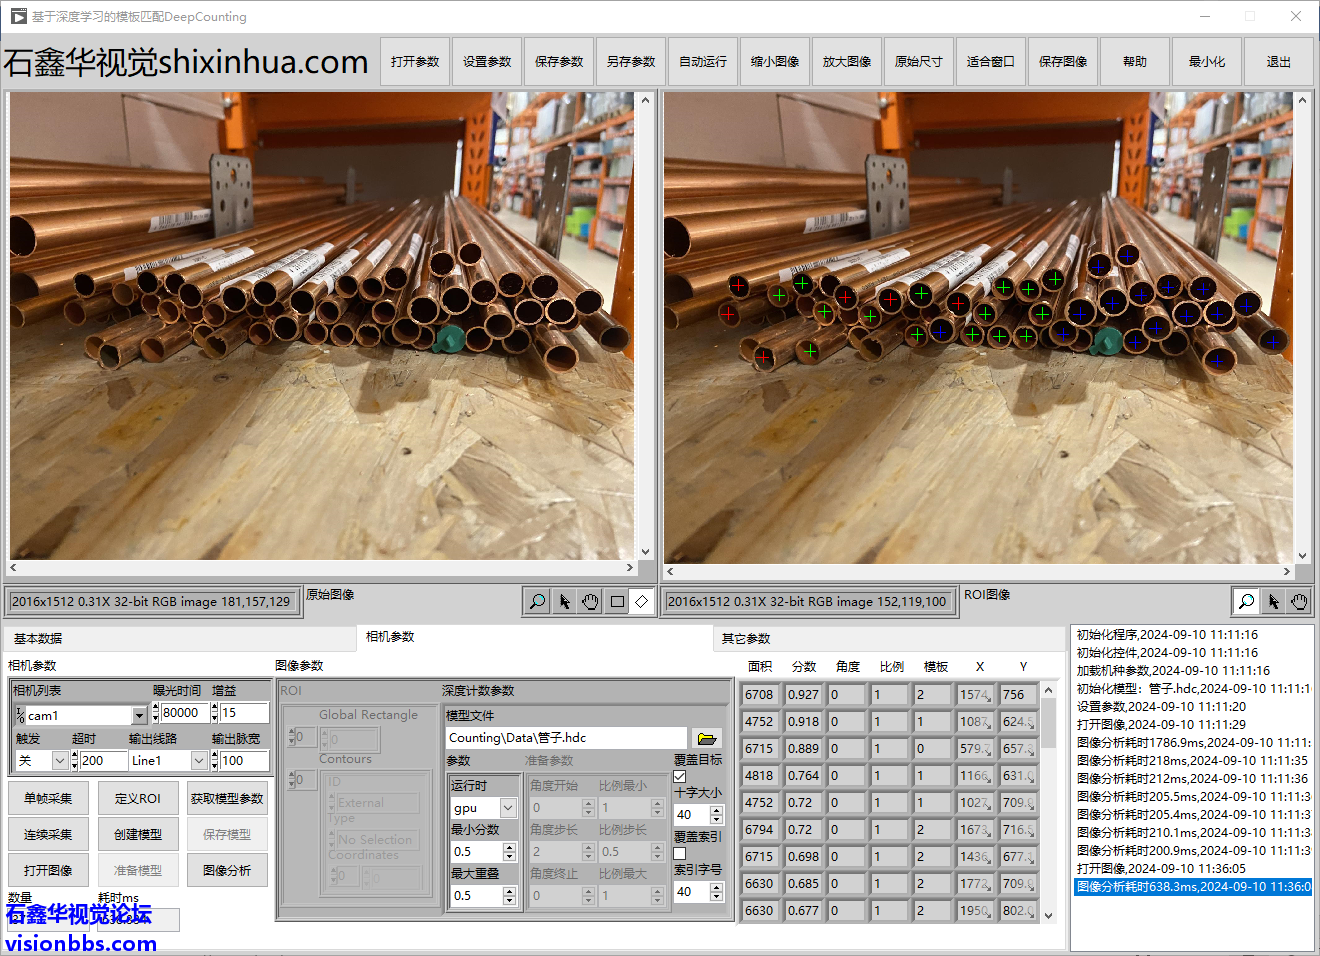Choose rotated rectangle (diamond) ROI tool
1320x956 pixels.
(642, 601)
